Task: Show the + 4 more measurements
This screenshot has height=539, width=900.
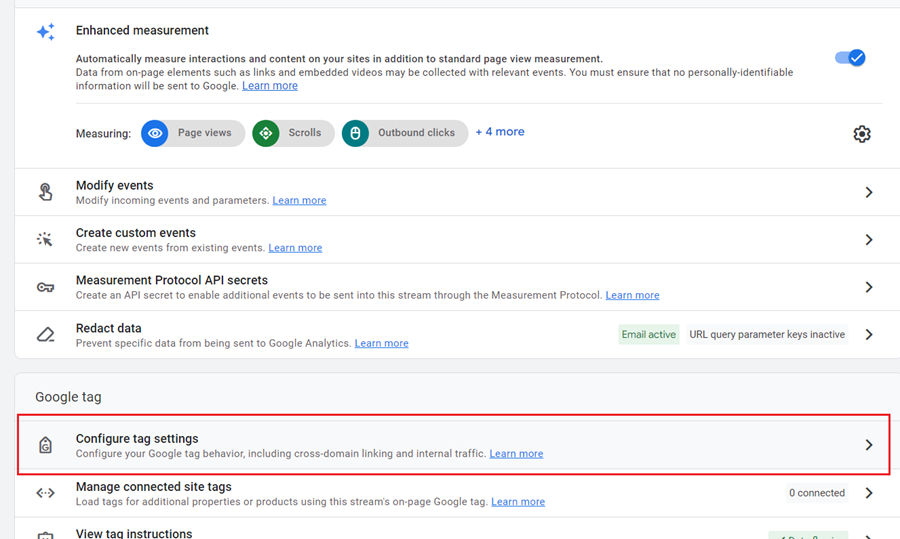Action: pos(500,132)
